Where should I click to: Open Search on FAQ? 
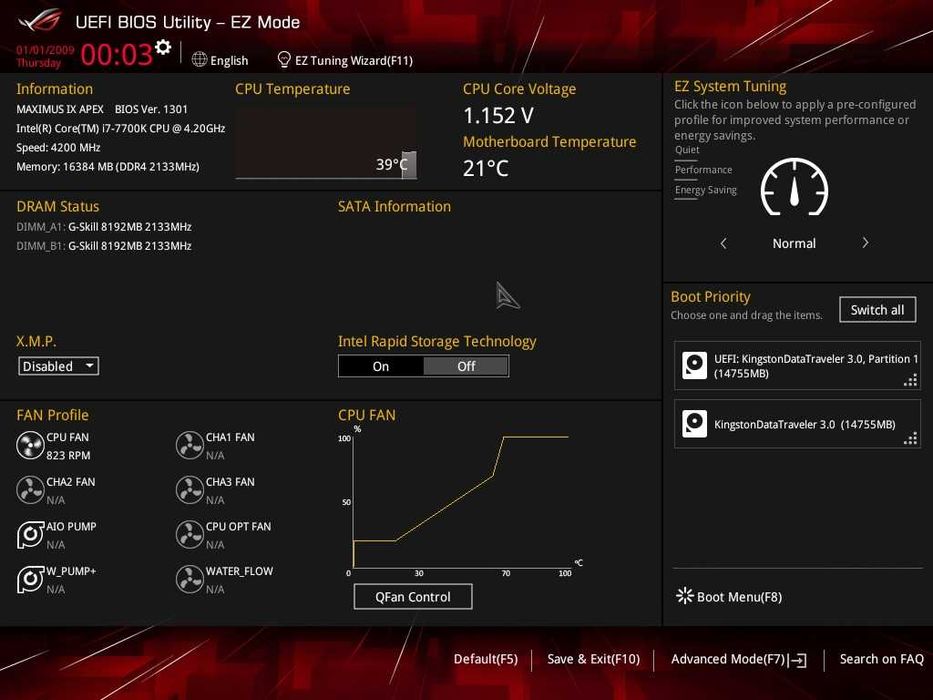[x=881, y=659]
